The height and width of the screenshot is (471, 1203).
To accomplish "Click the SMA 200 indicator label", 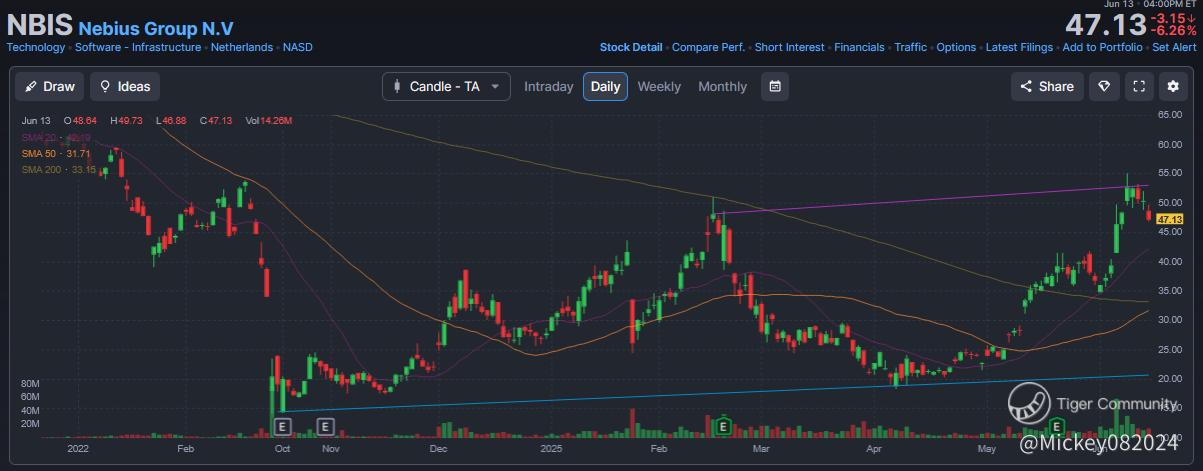I will coord(59,170).
